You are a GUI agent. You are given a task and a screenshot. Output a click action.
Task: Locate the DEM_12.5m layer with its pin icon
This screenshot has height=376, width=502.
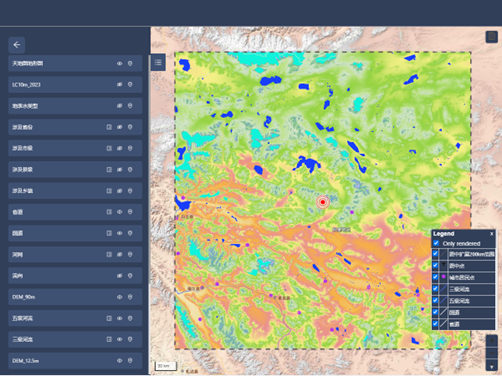coord(130,360)
